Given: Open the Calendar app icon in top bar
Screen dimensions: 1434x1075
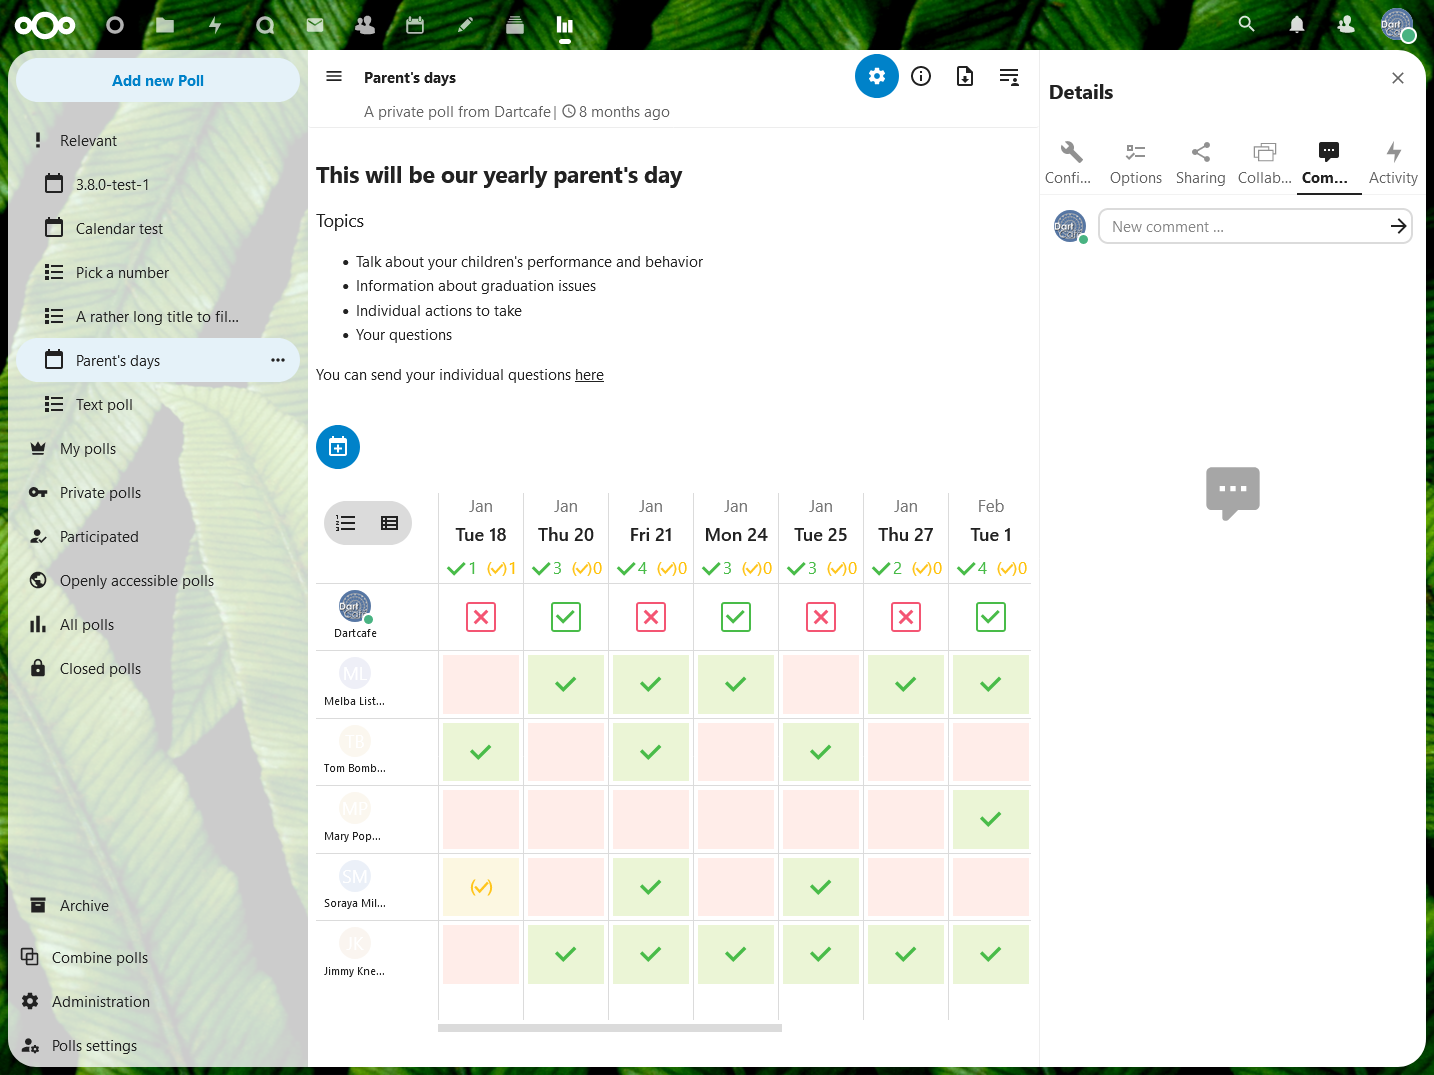Looking at the screenshot, I should coord(415,25).
